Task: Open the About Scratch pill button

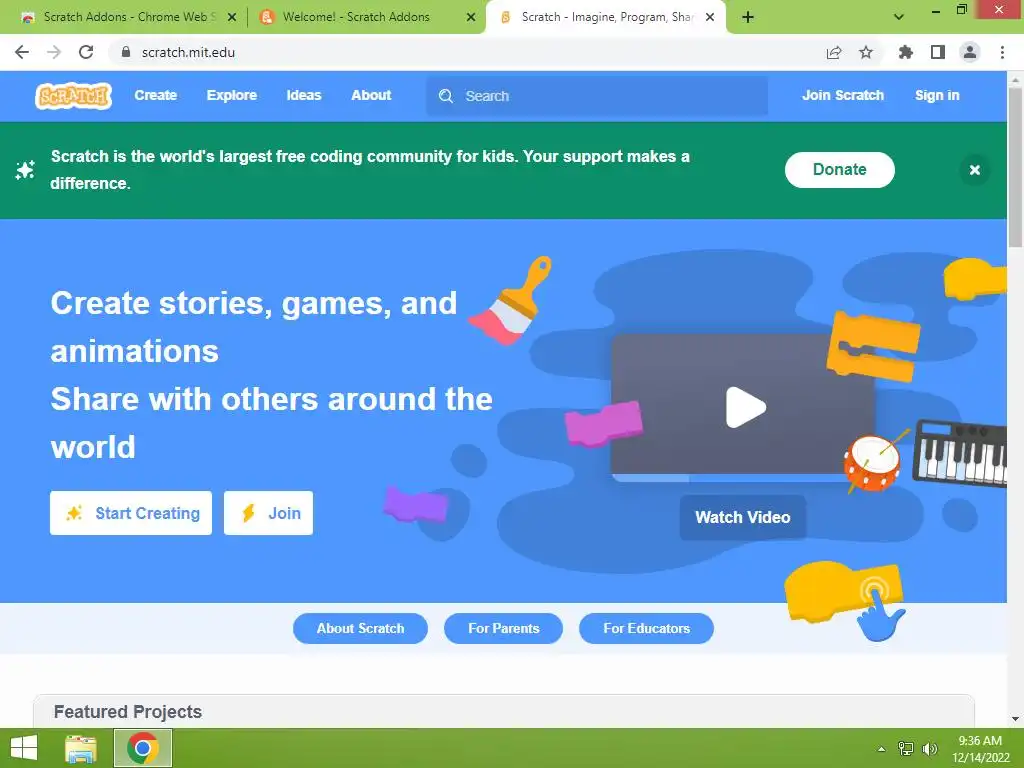Action: click(360, 628)
